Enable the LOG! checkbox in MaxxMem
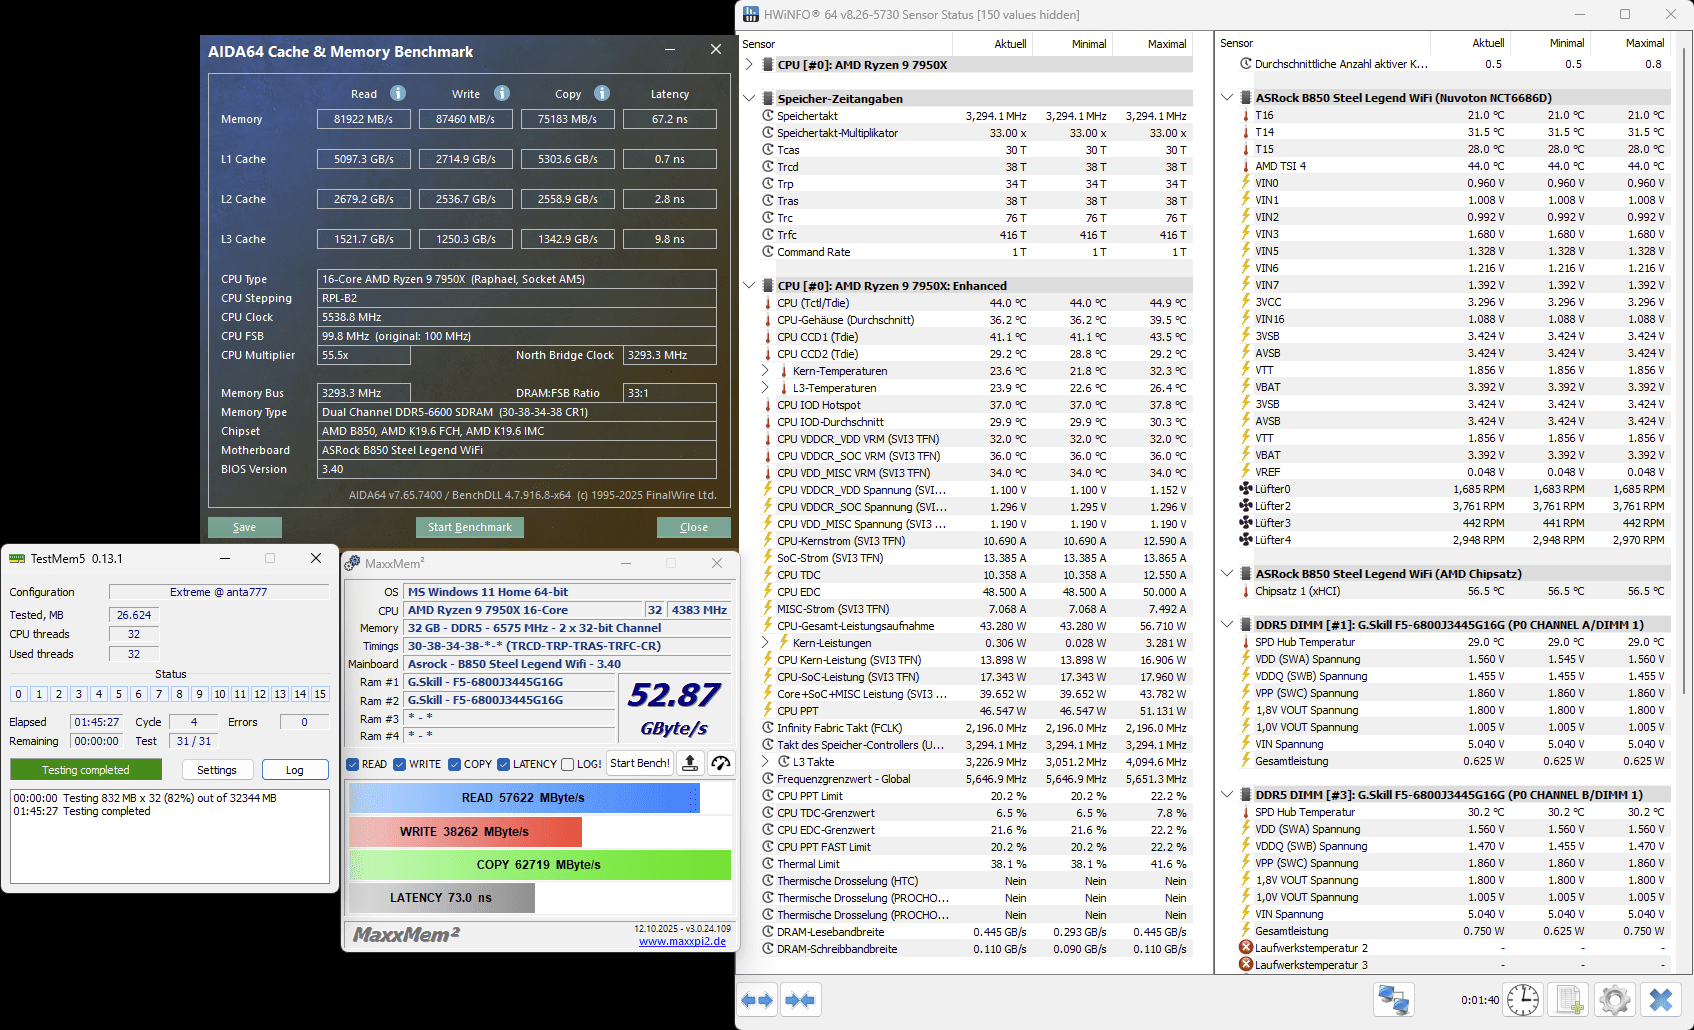The image size is (1694, 1030). tap(568, 764)
